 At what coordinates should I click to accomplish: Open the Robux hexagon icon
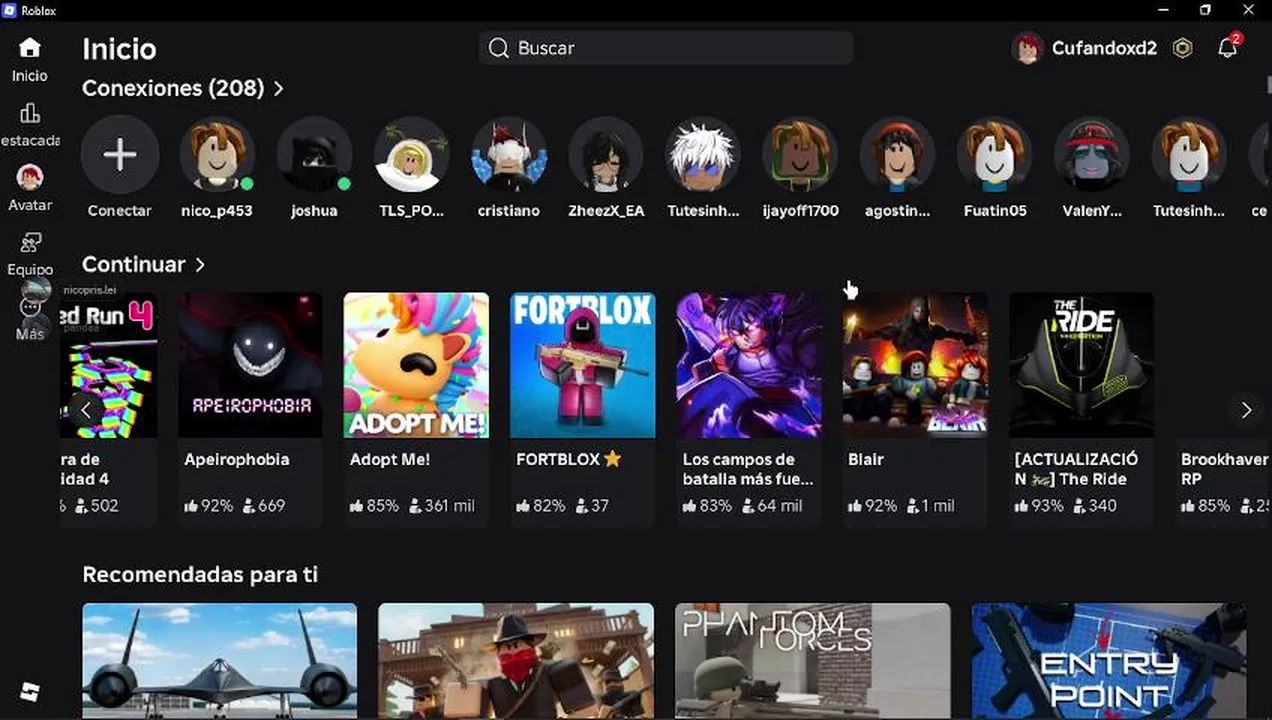(1183, 48)
